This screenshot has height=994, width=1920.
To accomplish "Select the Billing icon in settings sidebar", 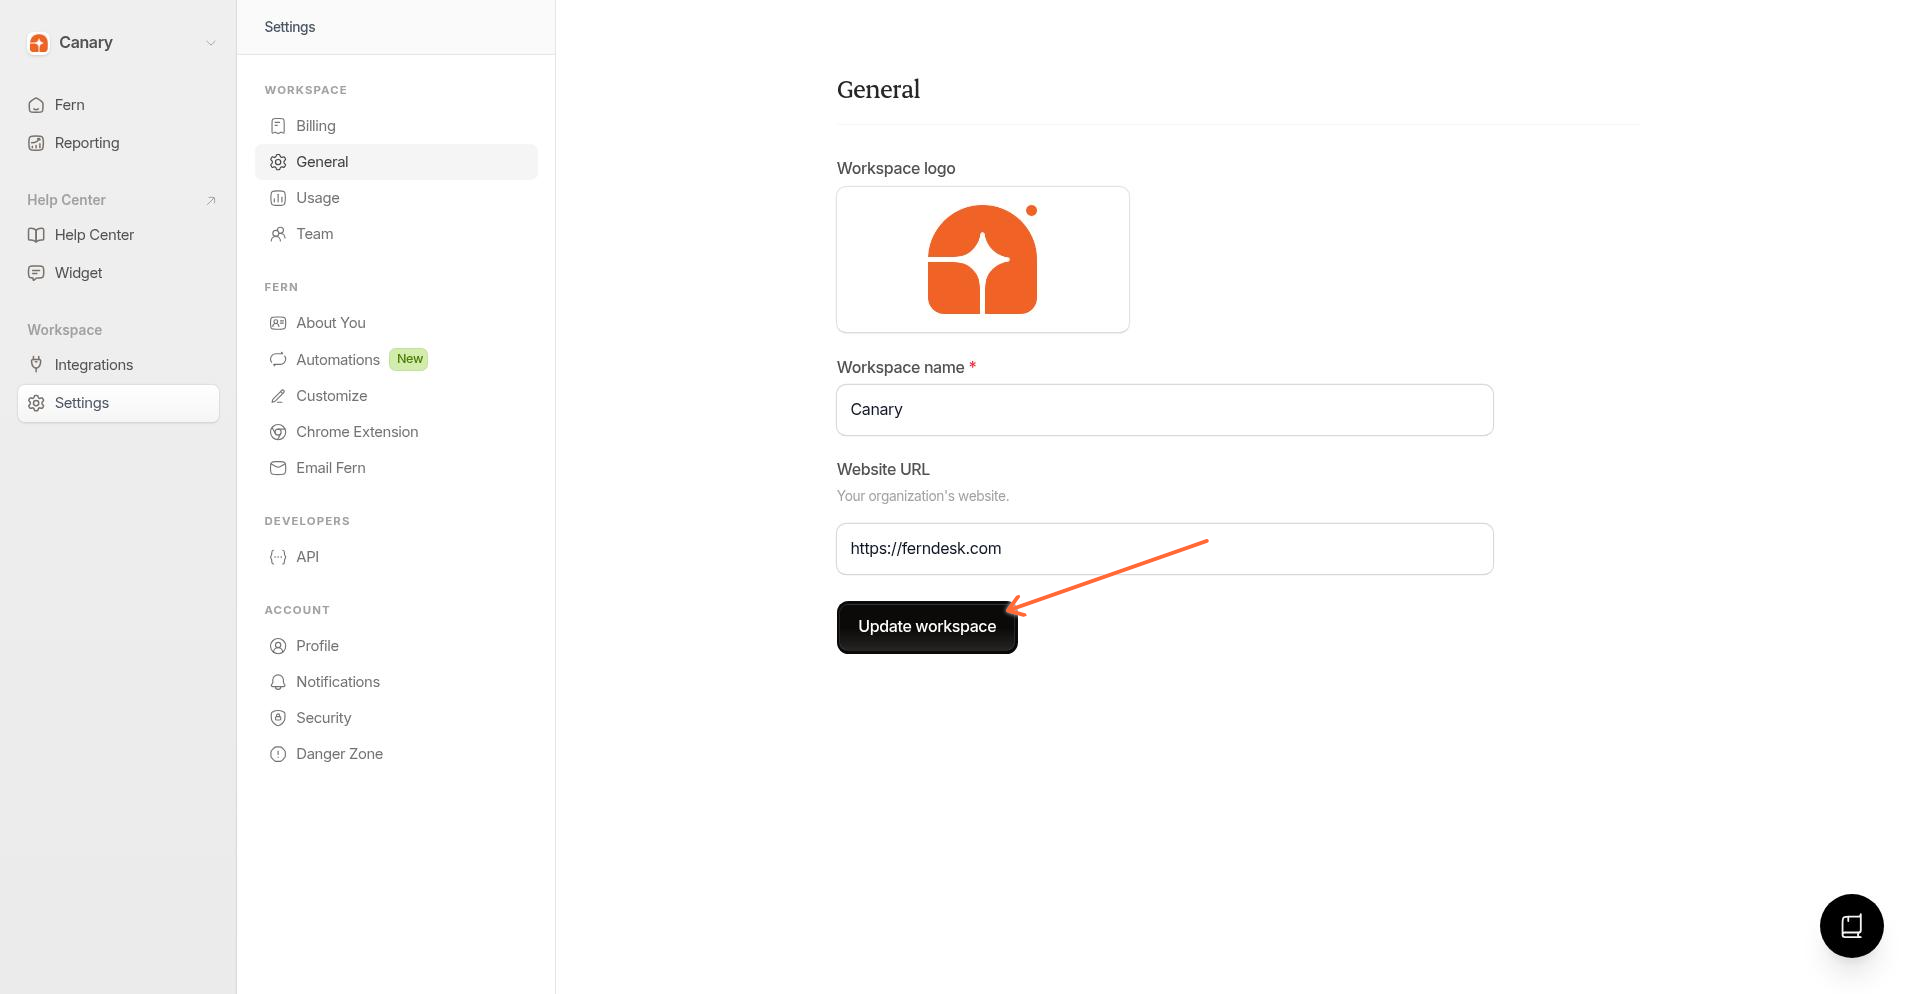I will 278,125.
